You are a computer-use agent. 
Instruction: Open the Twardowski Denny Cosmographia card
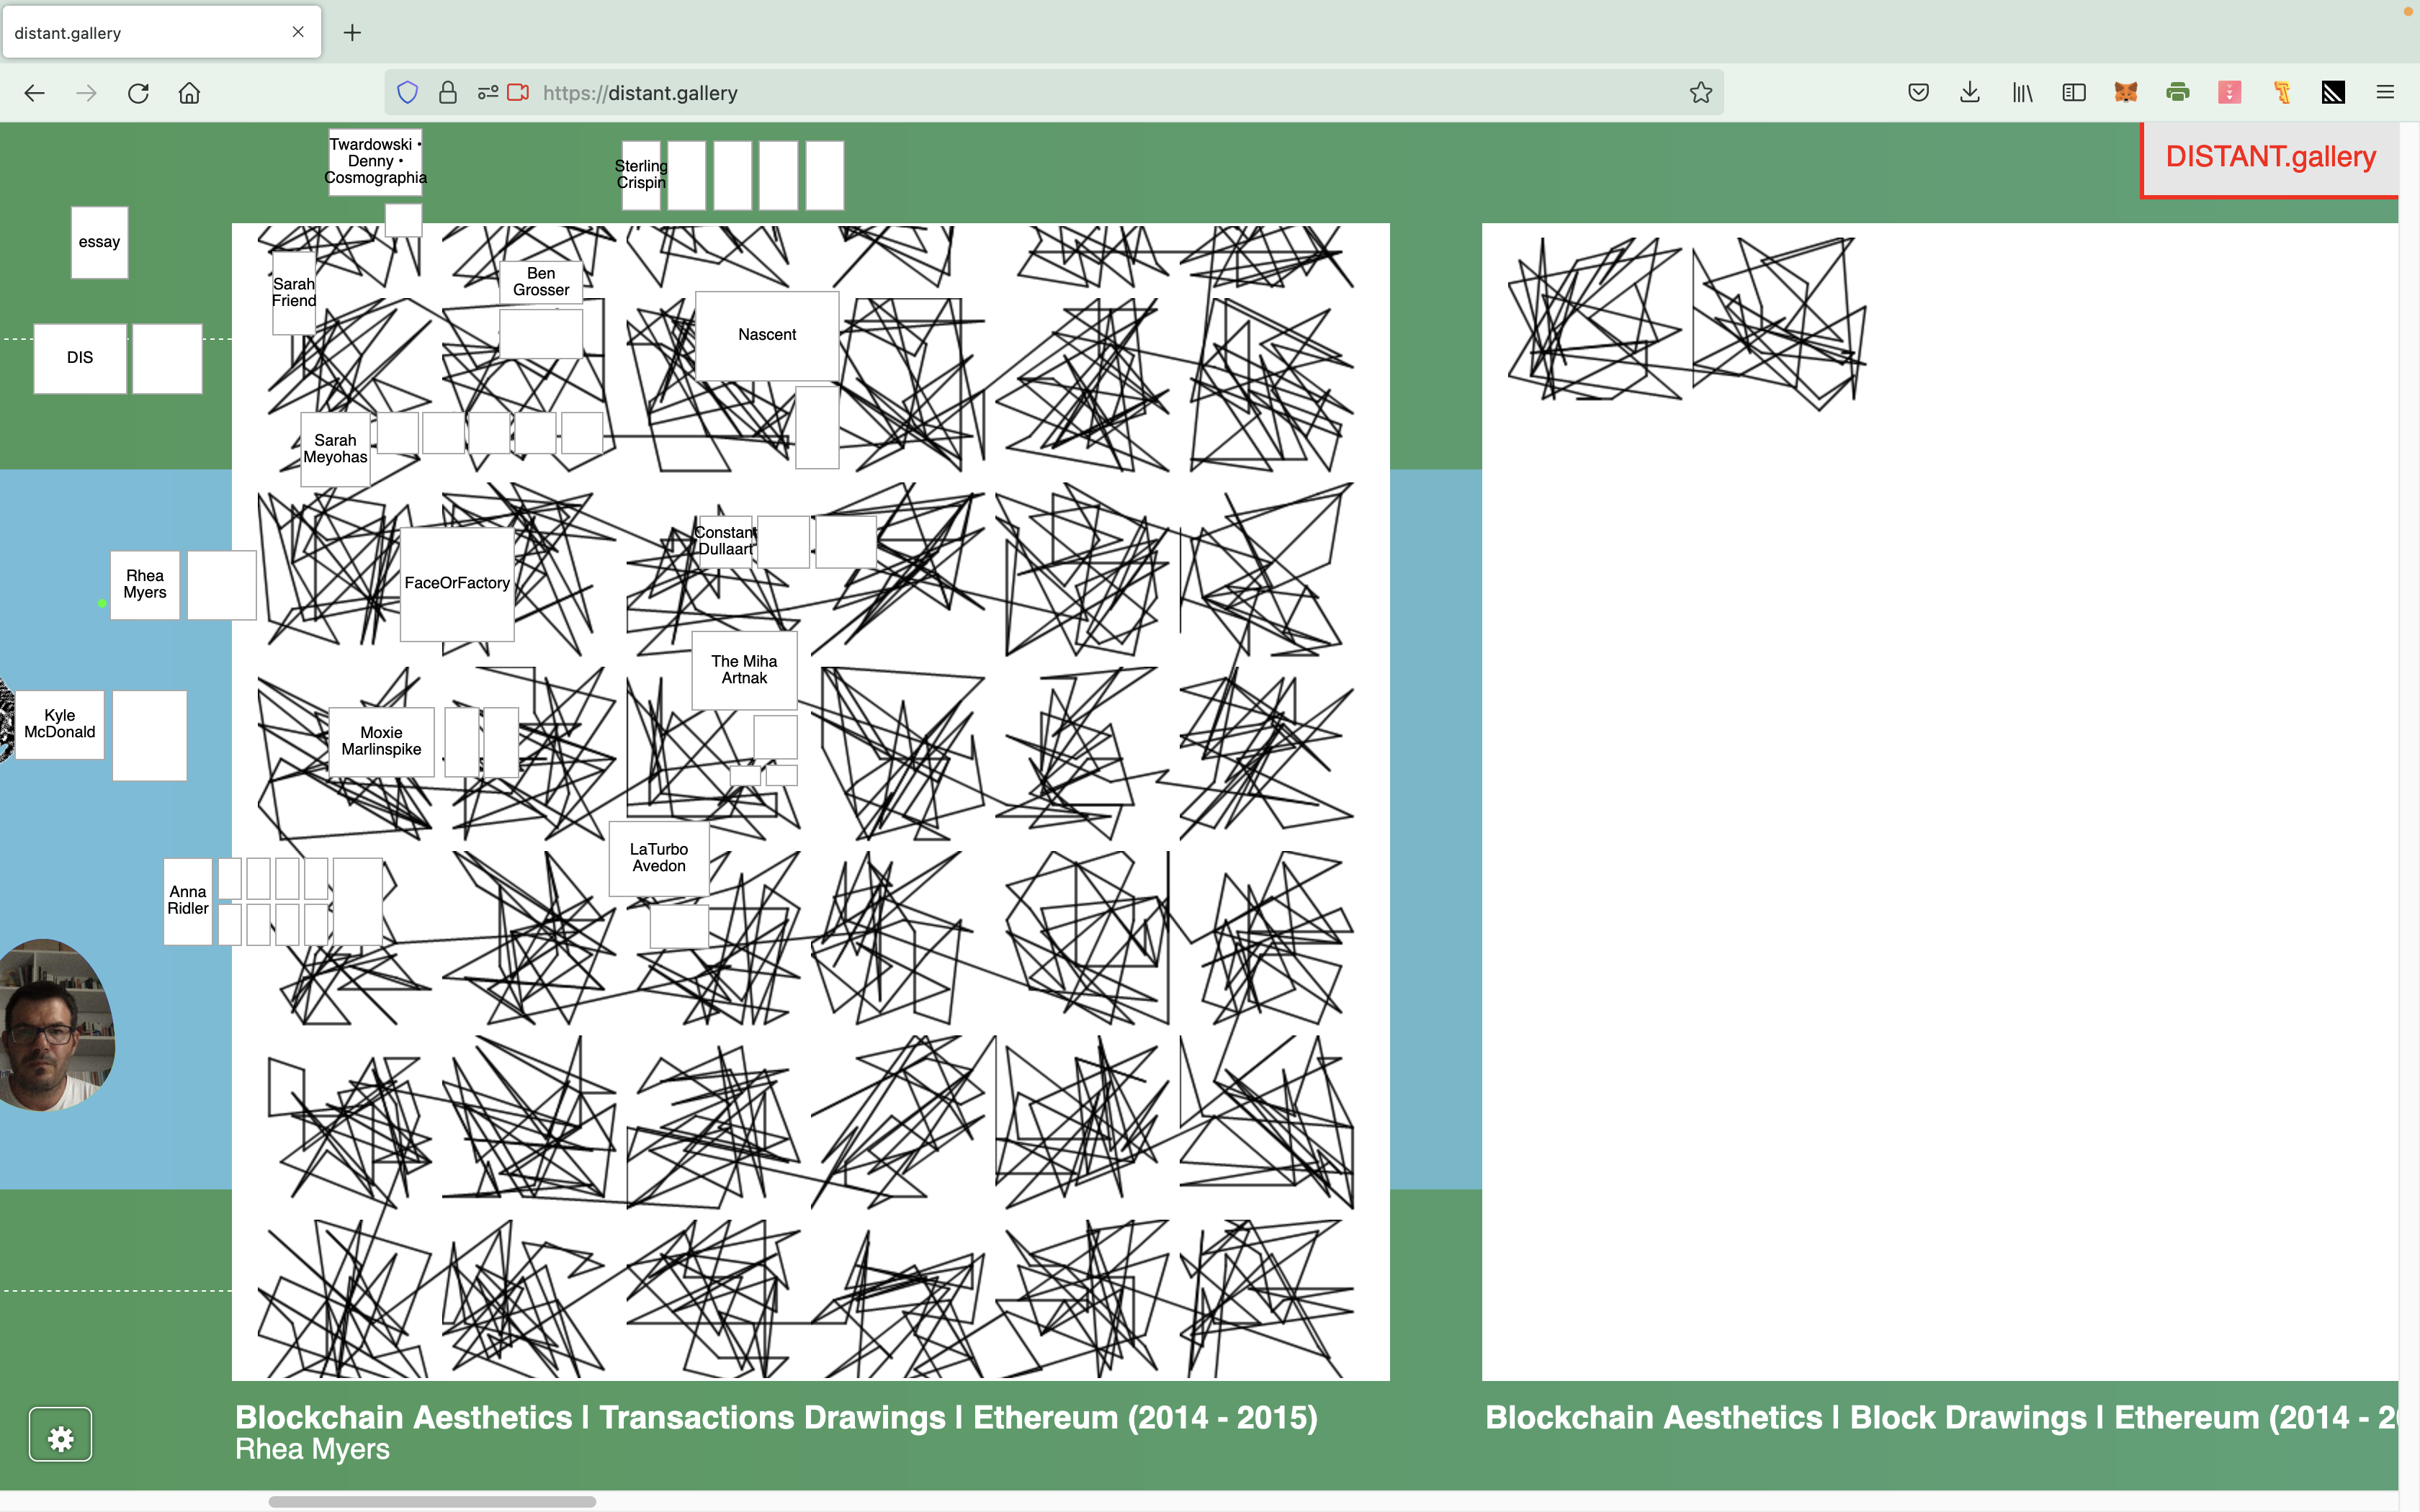point(375,161)
